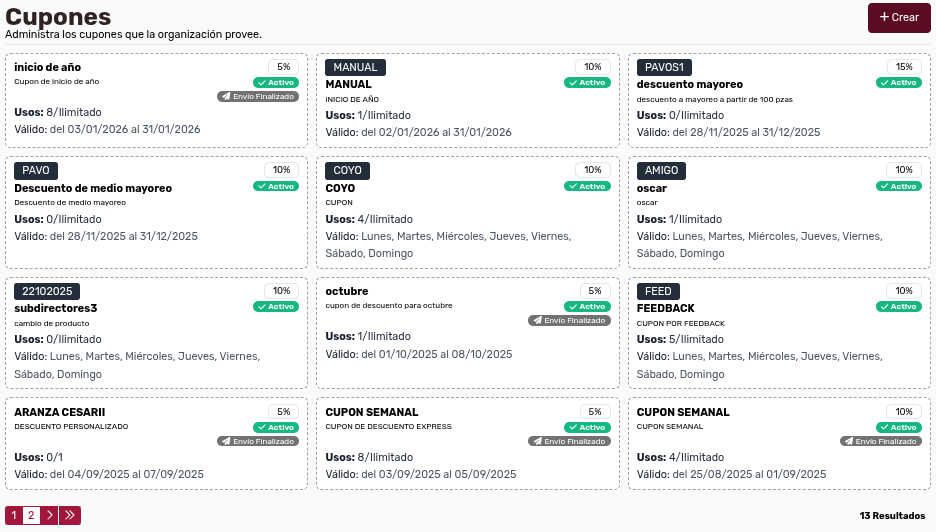Open the octubre coupon title
The image size is (936, 532).
point(346,291)
